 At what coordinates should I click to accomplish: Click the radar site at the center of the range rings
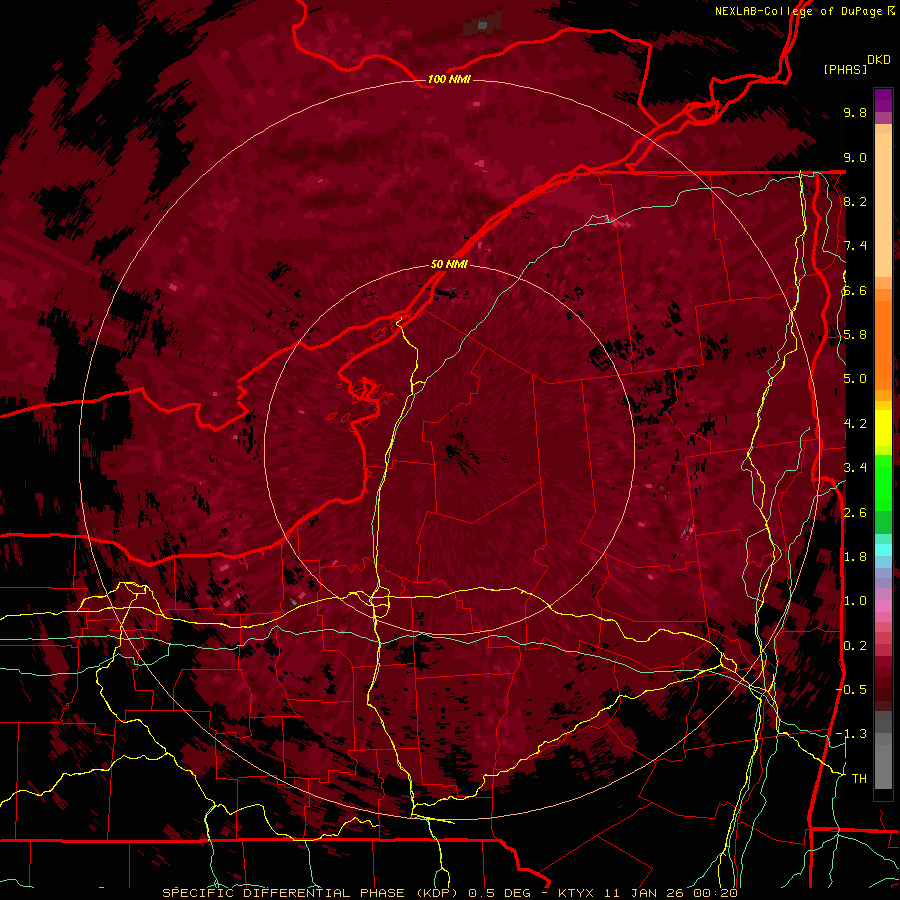click(450, 449)
